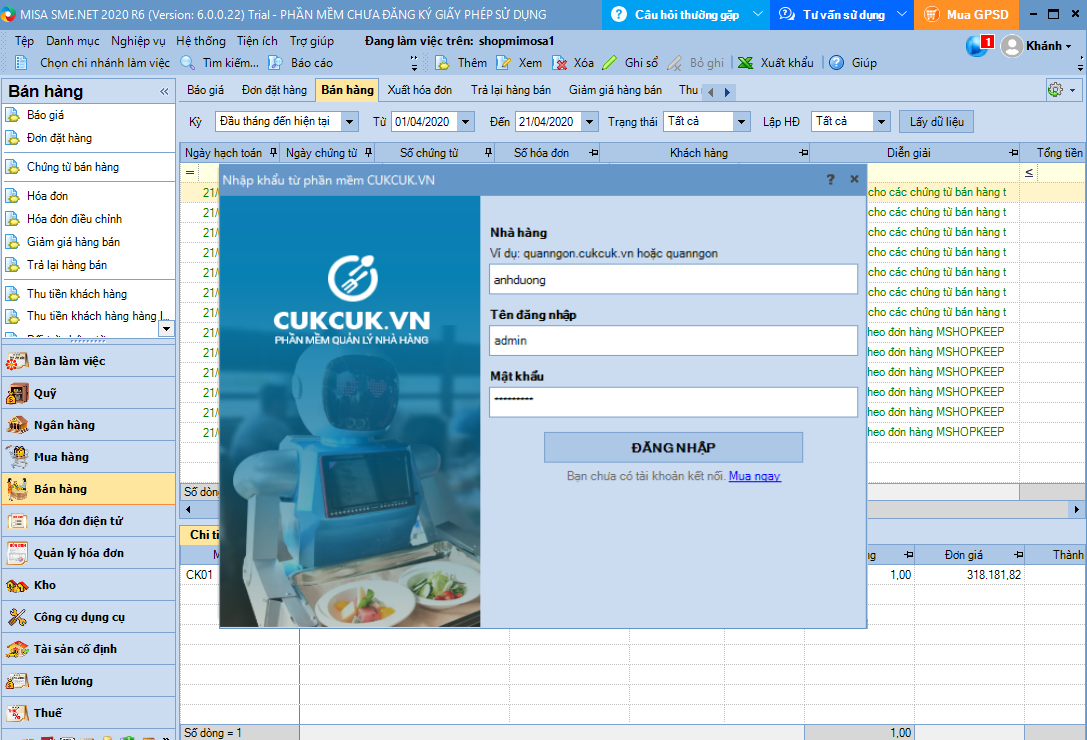Open Chứng từ bán hàng in sidebar
This screenshot has width=1087, height=740.
[73, 167]
